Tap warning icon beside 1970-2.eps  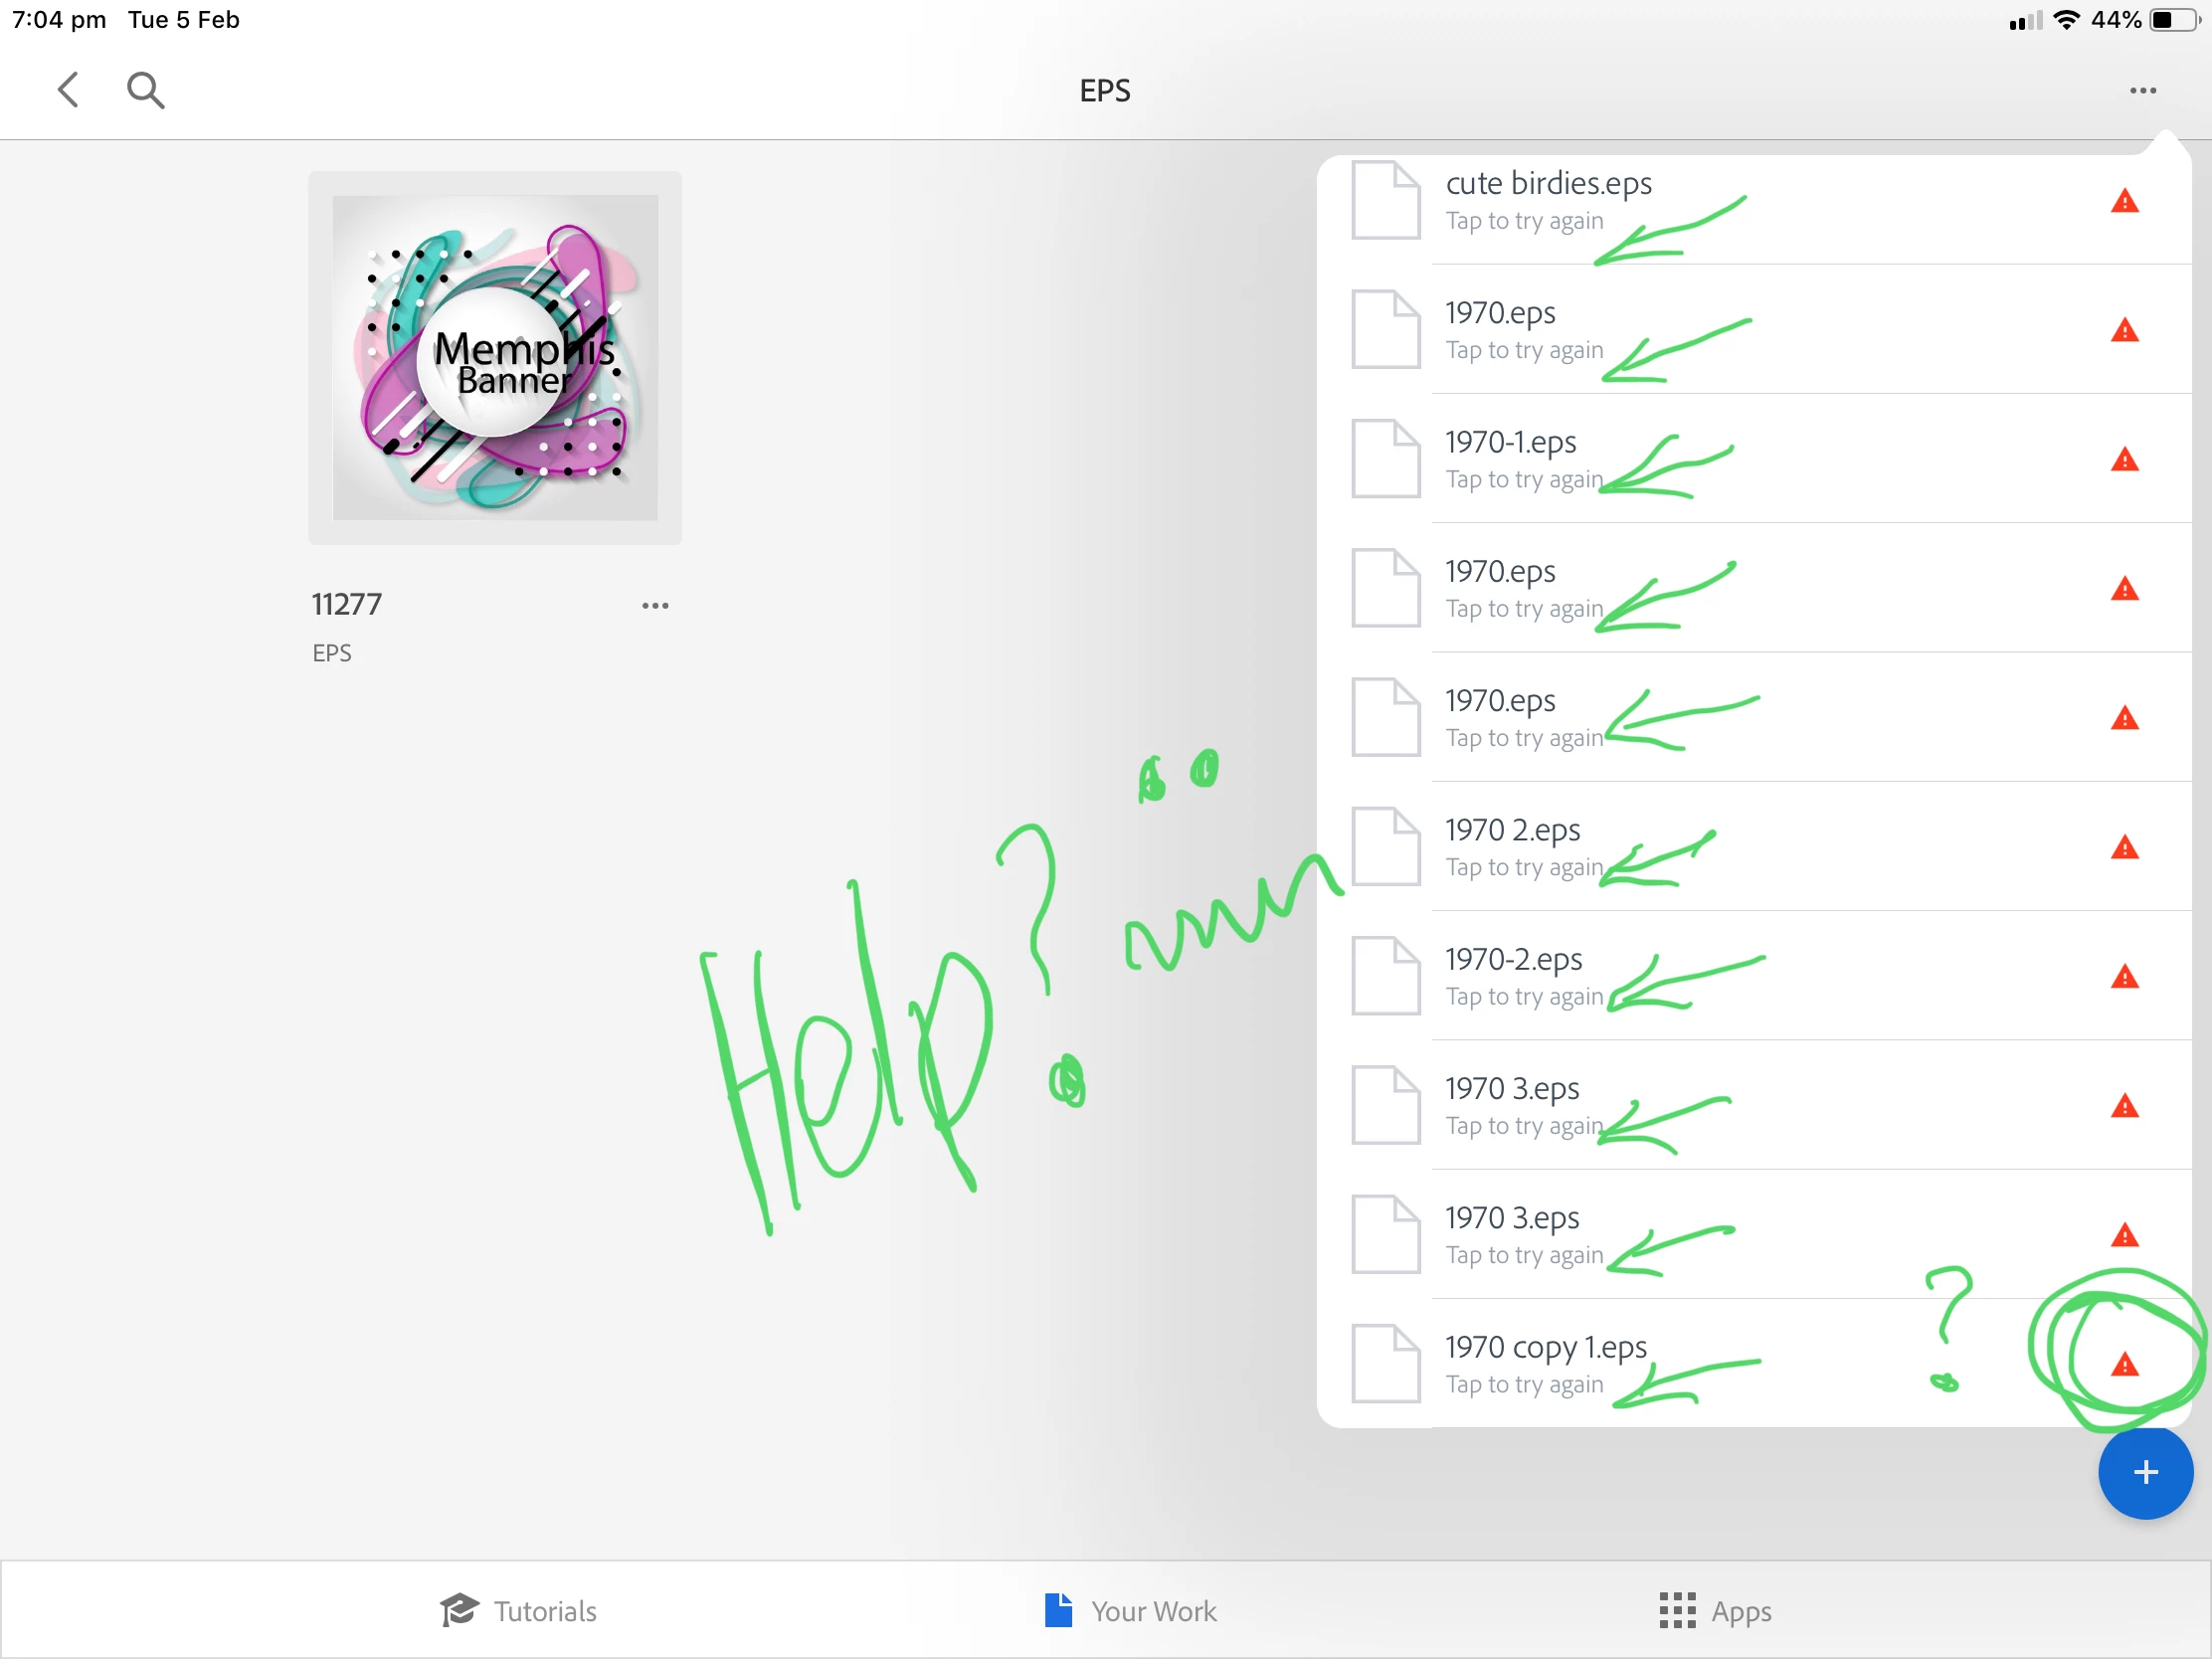coord(2123,977)
